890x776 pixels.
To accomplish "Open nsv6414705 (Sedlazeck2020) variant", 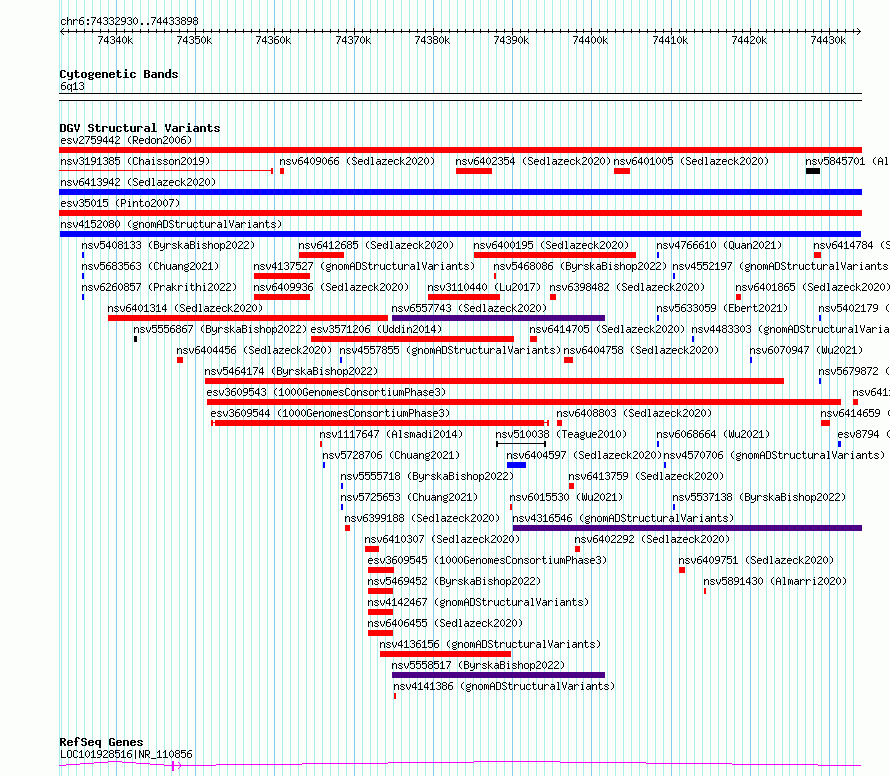I will pyautogui.click(x=607, y=329).
